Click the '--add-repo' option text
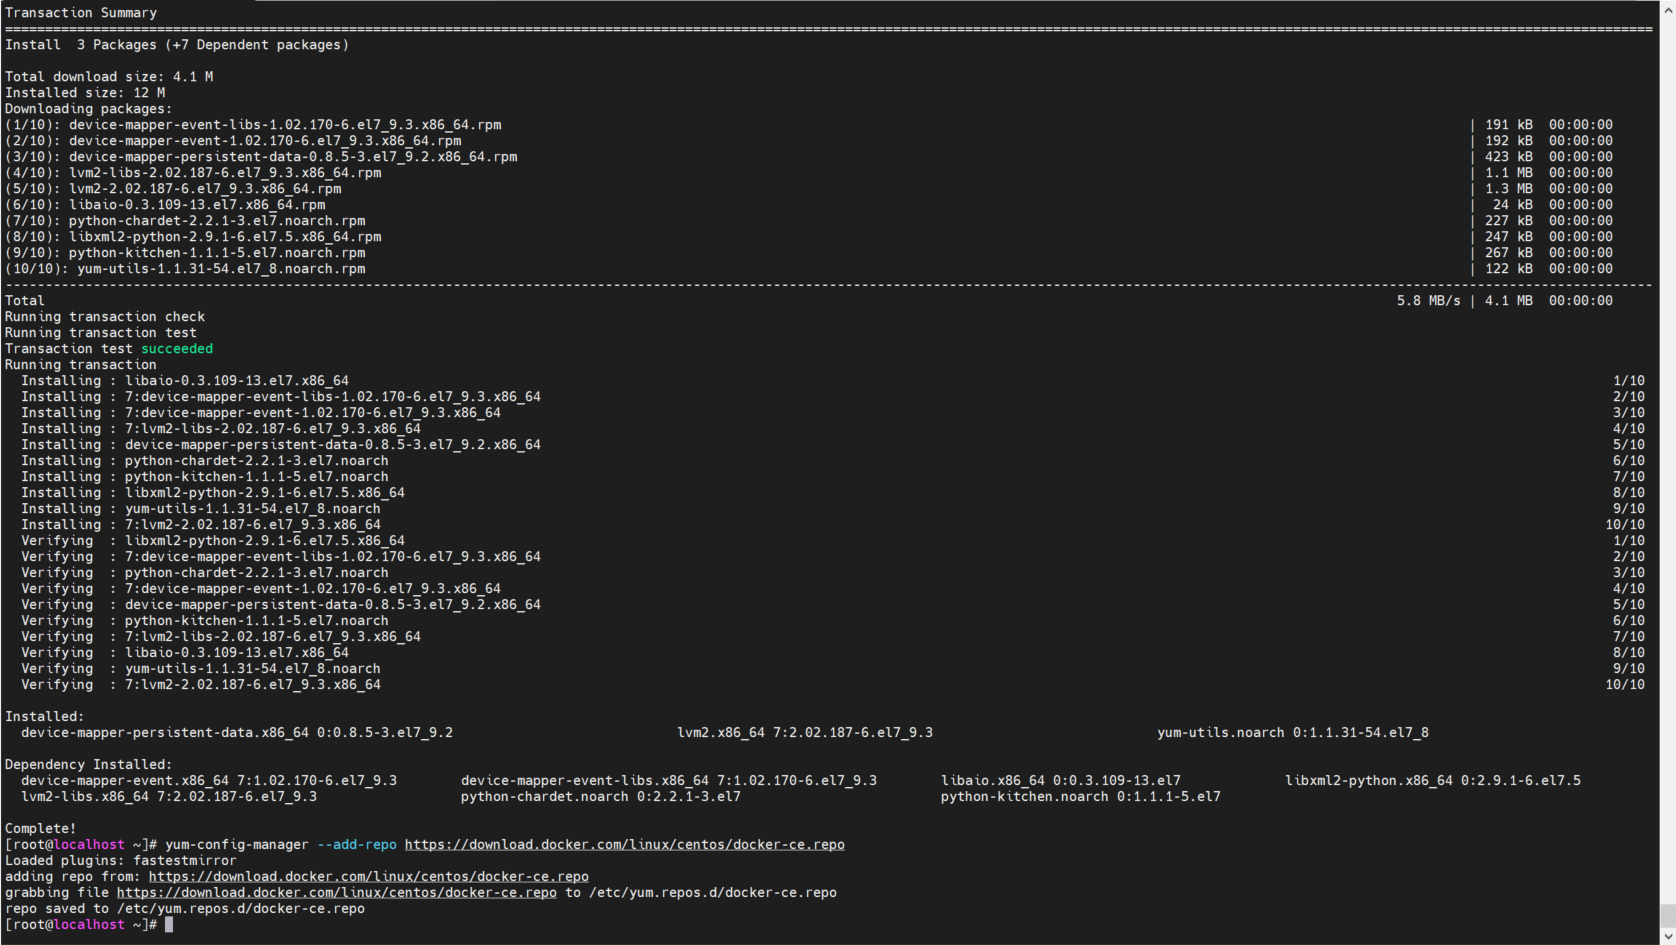 click(x=357, y=845)
